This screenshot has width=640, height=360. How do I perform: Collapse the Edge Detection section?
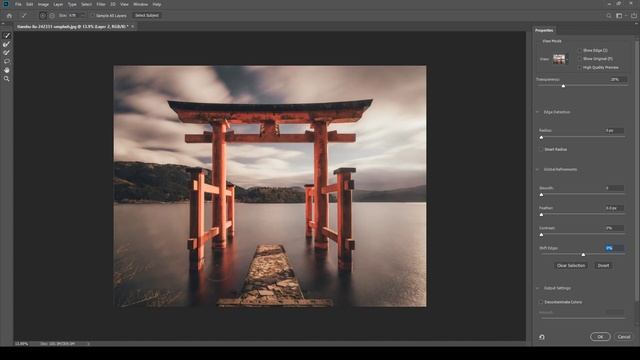(538, 112)
